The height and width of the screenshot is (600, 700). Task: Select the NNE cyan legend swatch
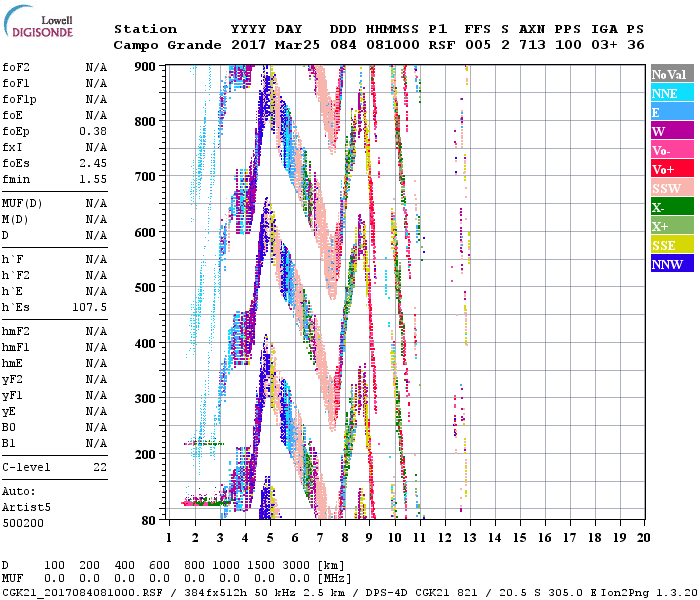pos(672,92)
